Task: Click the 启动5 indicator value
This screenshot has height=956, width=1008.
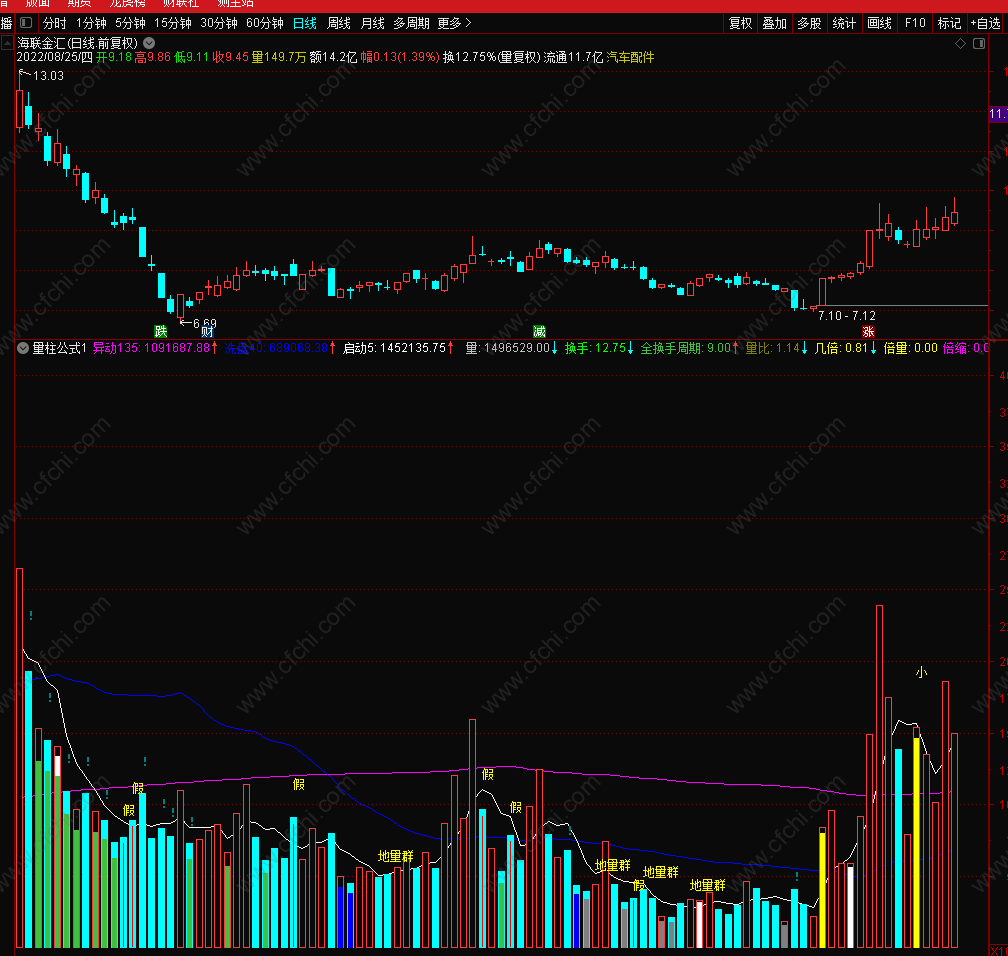Action: pyautogui.click(x=399, y=348)
